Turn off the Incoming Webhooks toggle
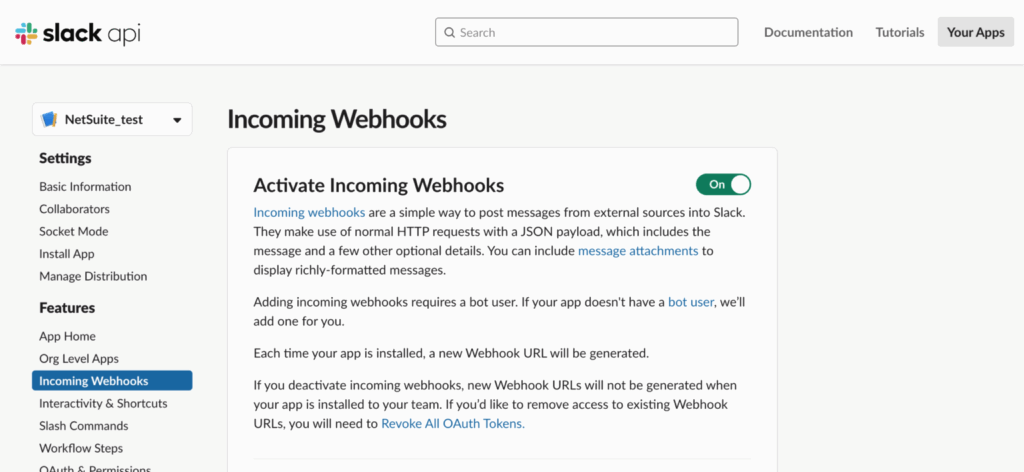 click(x=724, y=185)
